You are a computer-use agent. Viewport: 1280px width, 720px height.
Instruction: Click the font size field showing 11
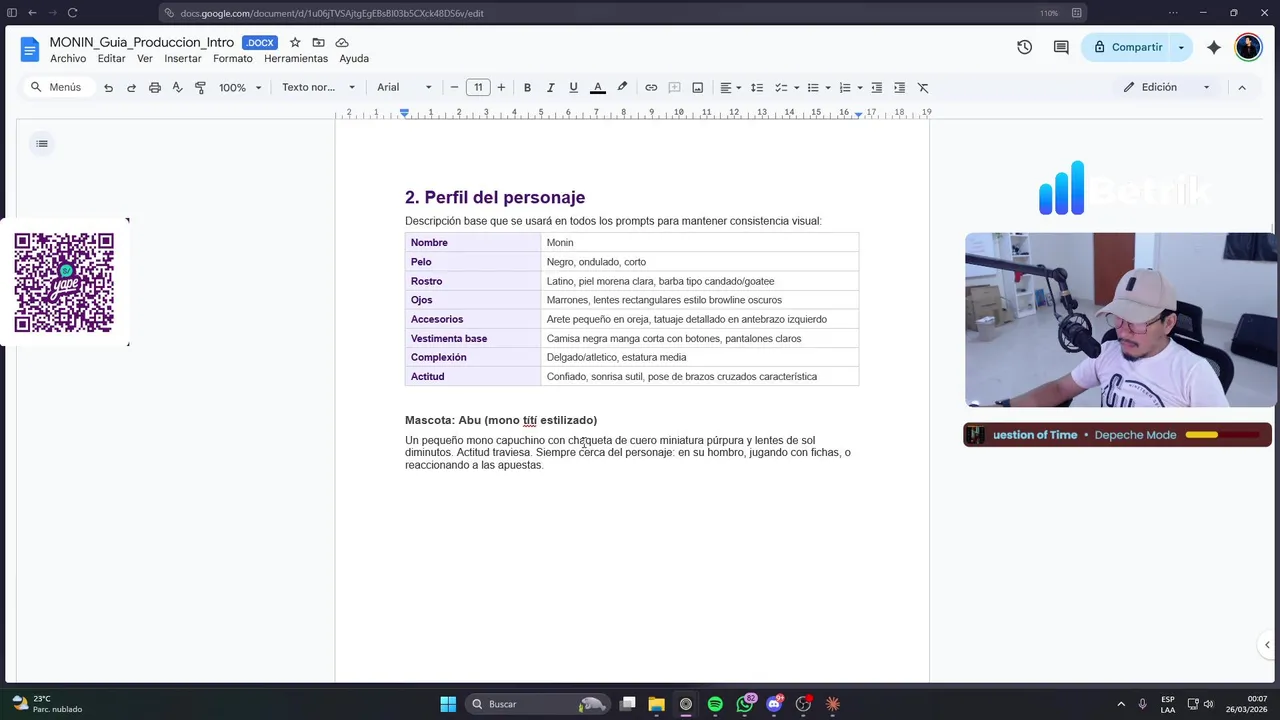(x=478, y=88)
